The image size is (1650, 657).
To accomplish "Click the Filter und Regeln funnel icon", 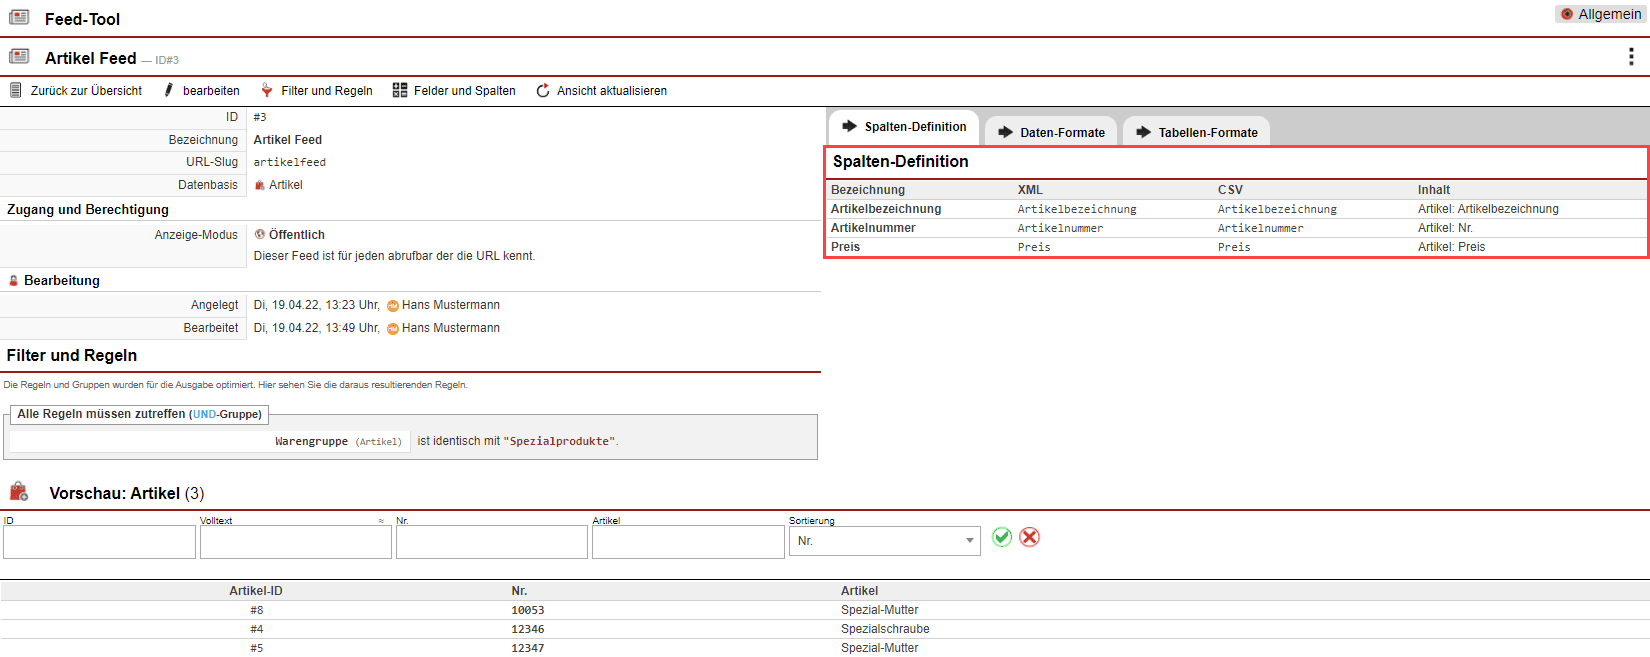I will (267, 90).
